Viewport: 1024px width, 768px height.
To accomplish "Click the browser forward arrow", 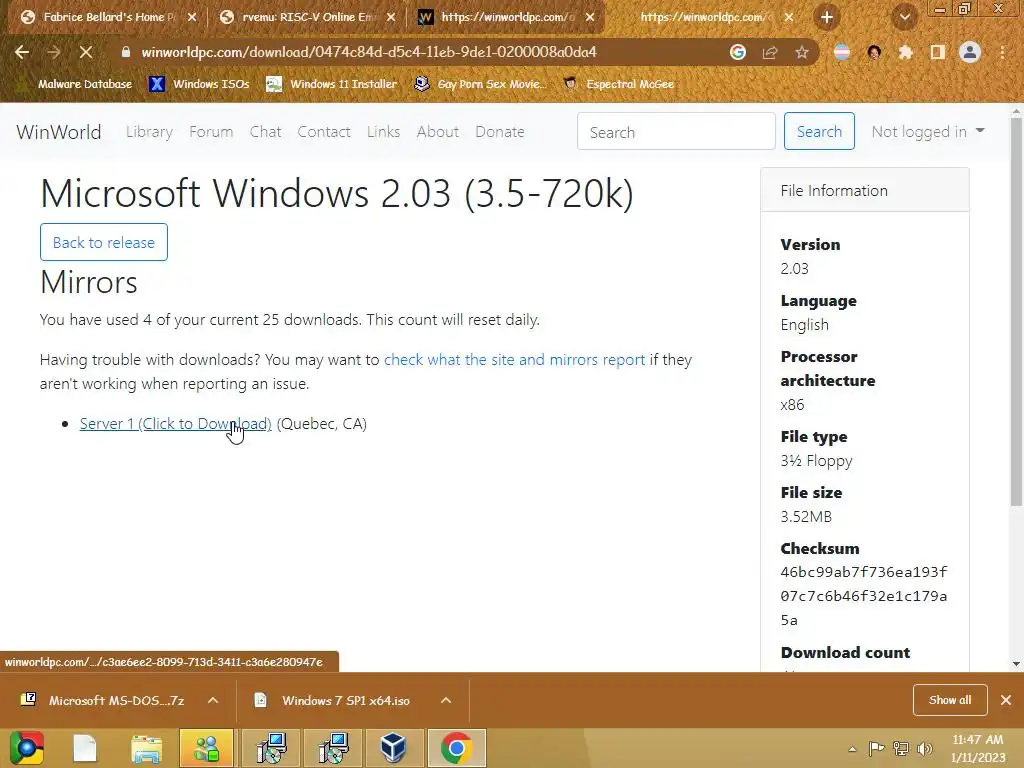I will pos(54,52).
